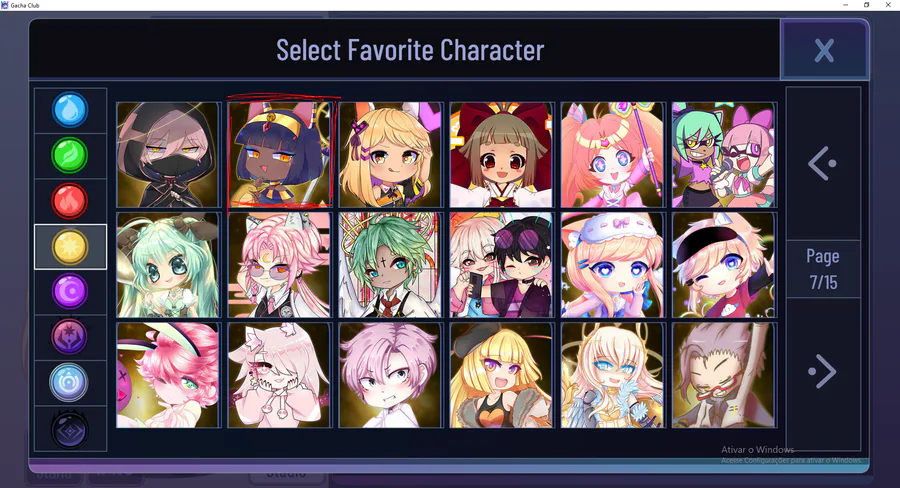The image size is (900, 488).
Task: Pick the green-haired angel with forehead cross
Action: [x=390, y=265]
